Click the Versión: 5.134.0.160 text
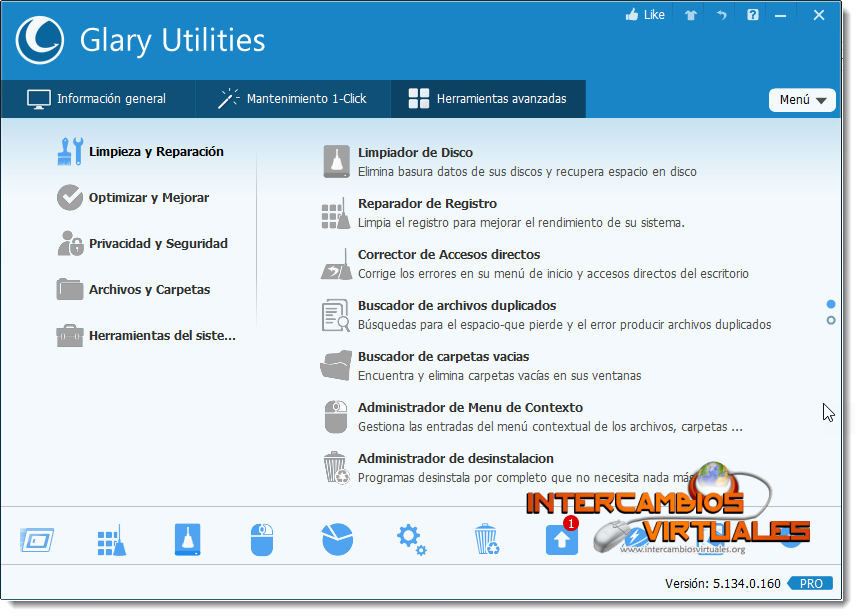Screen dimensions: 858x616 [722, 584]
